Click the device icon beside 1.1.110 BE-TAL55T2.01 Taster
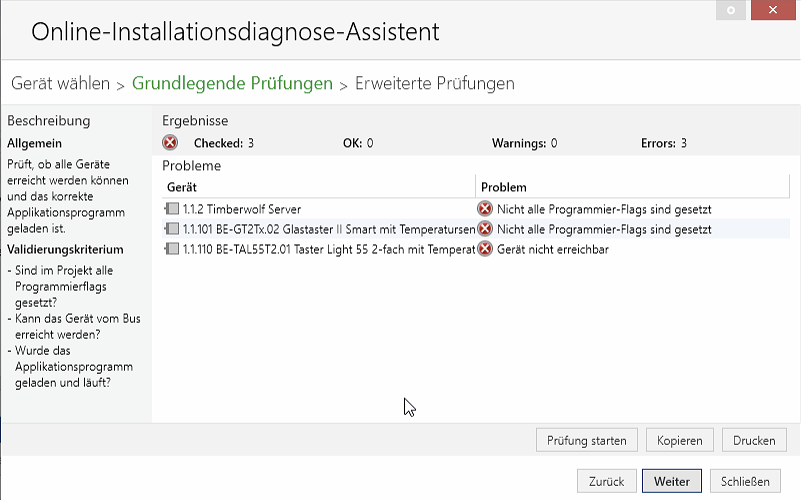 point(172,249)
